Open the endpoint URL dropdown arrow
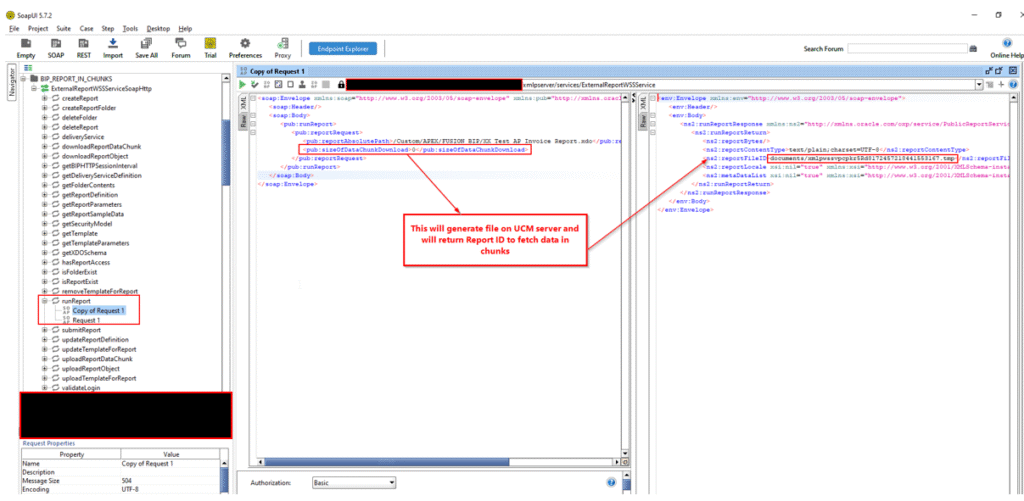Viewport: 1024px width, 501px height. click(x=979, y=84)
